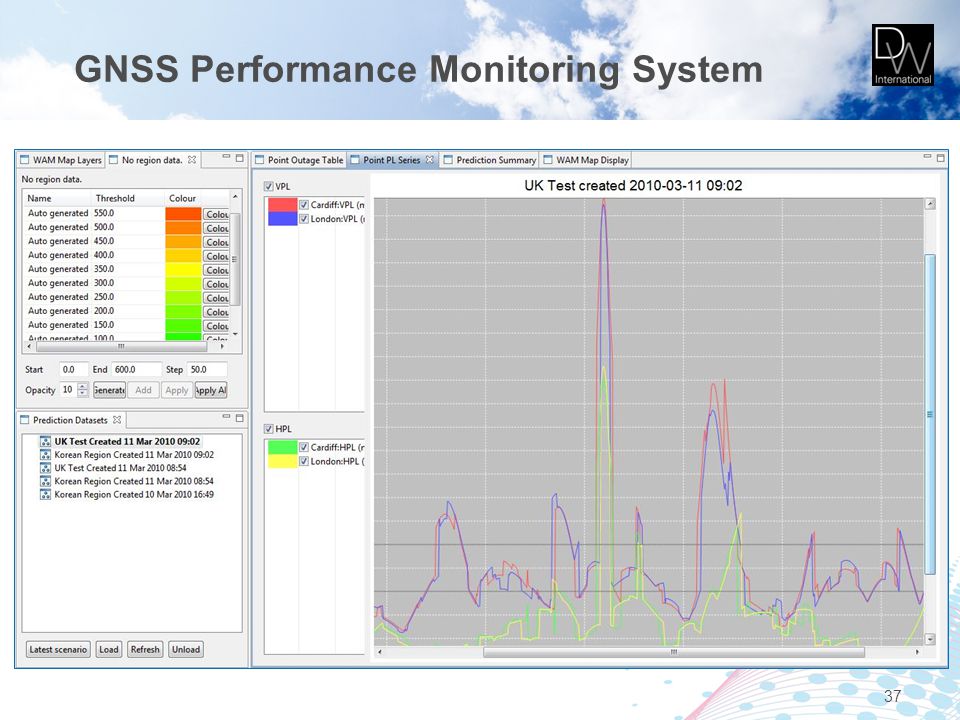Uncheck the Cardiff:VPL series checkbox

[304, 204]
